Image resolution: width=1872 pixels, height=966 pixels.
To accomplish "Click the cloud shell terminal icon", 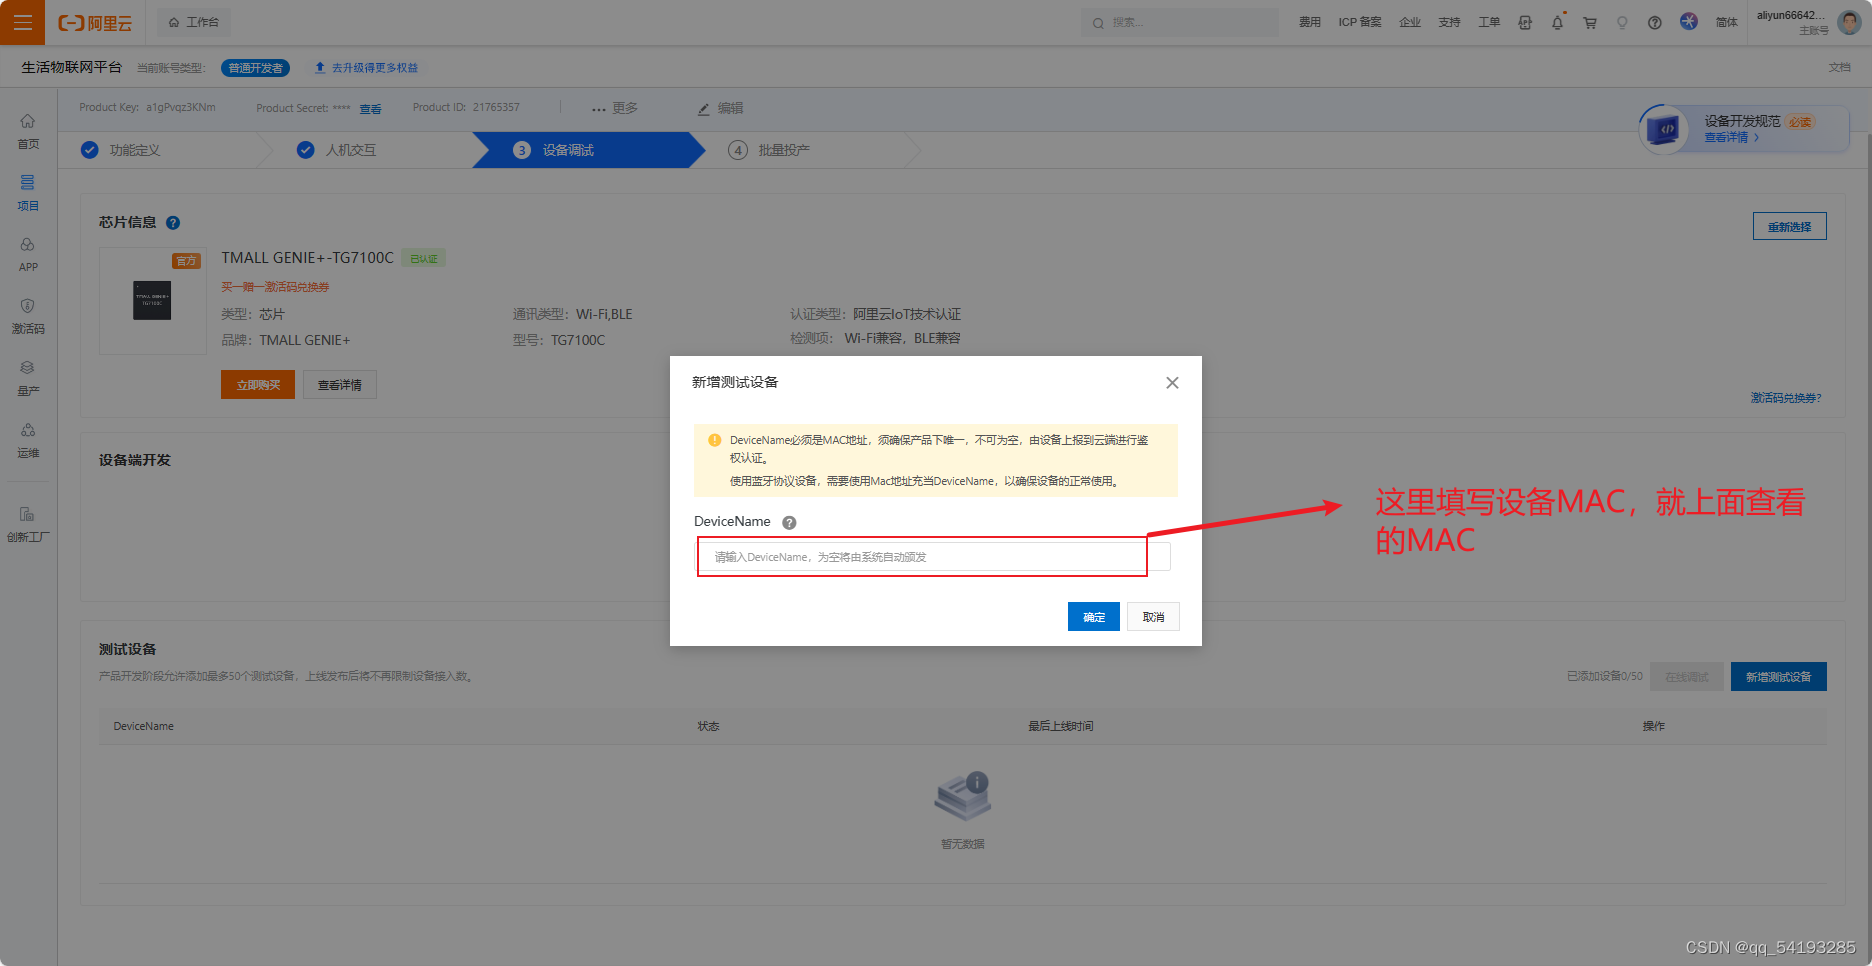I will (x=1525, y=22).
